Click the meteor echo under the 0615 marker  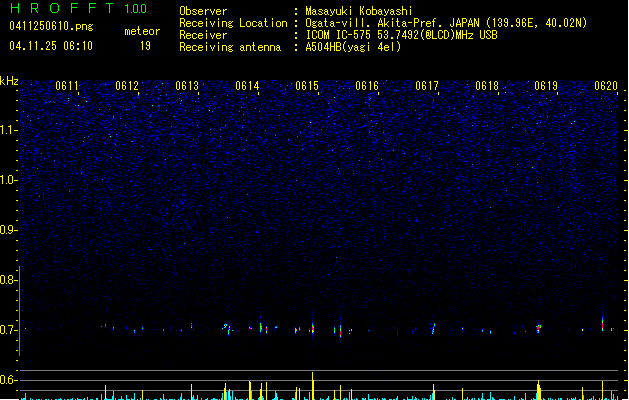312,329
